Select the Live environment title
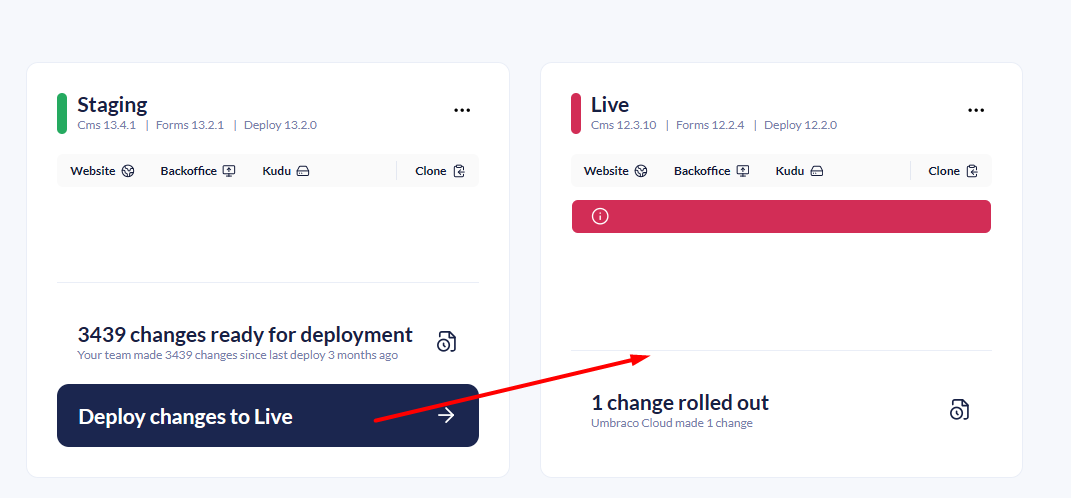 pos(610,104)
